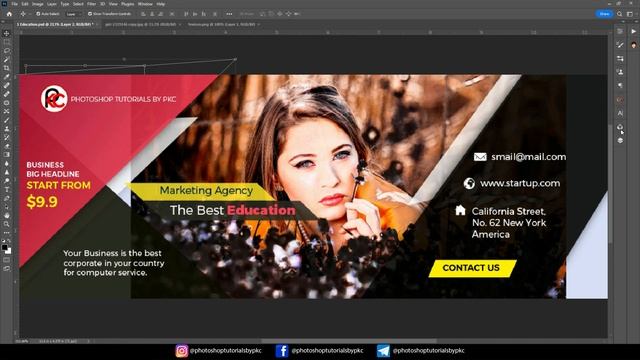
Task: Select the Lasso tool
Action: [7, 51]
